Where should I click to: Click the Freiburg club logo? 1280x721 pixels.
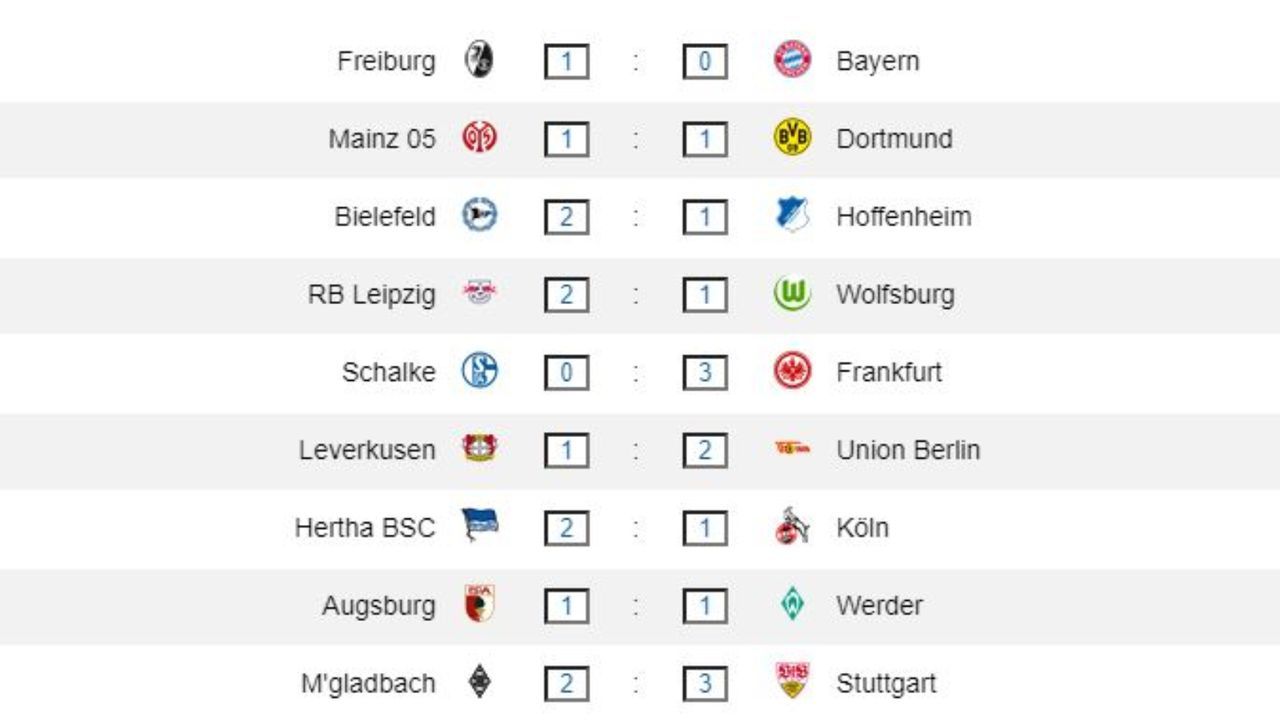(x=479, y=60)
